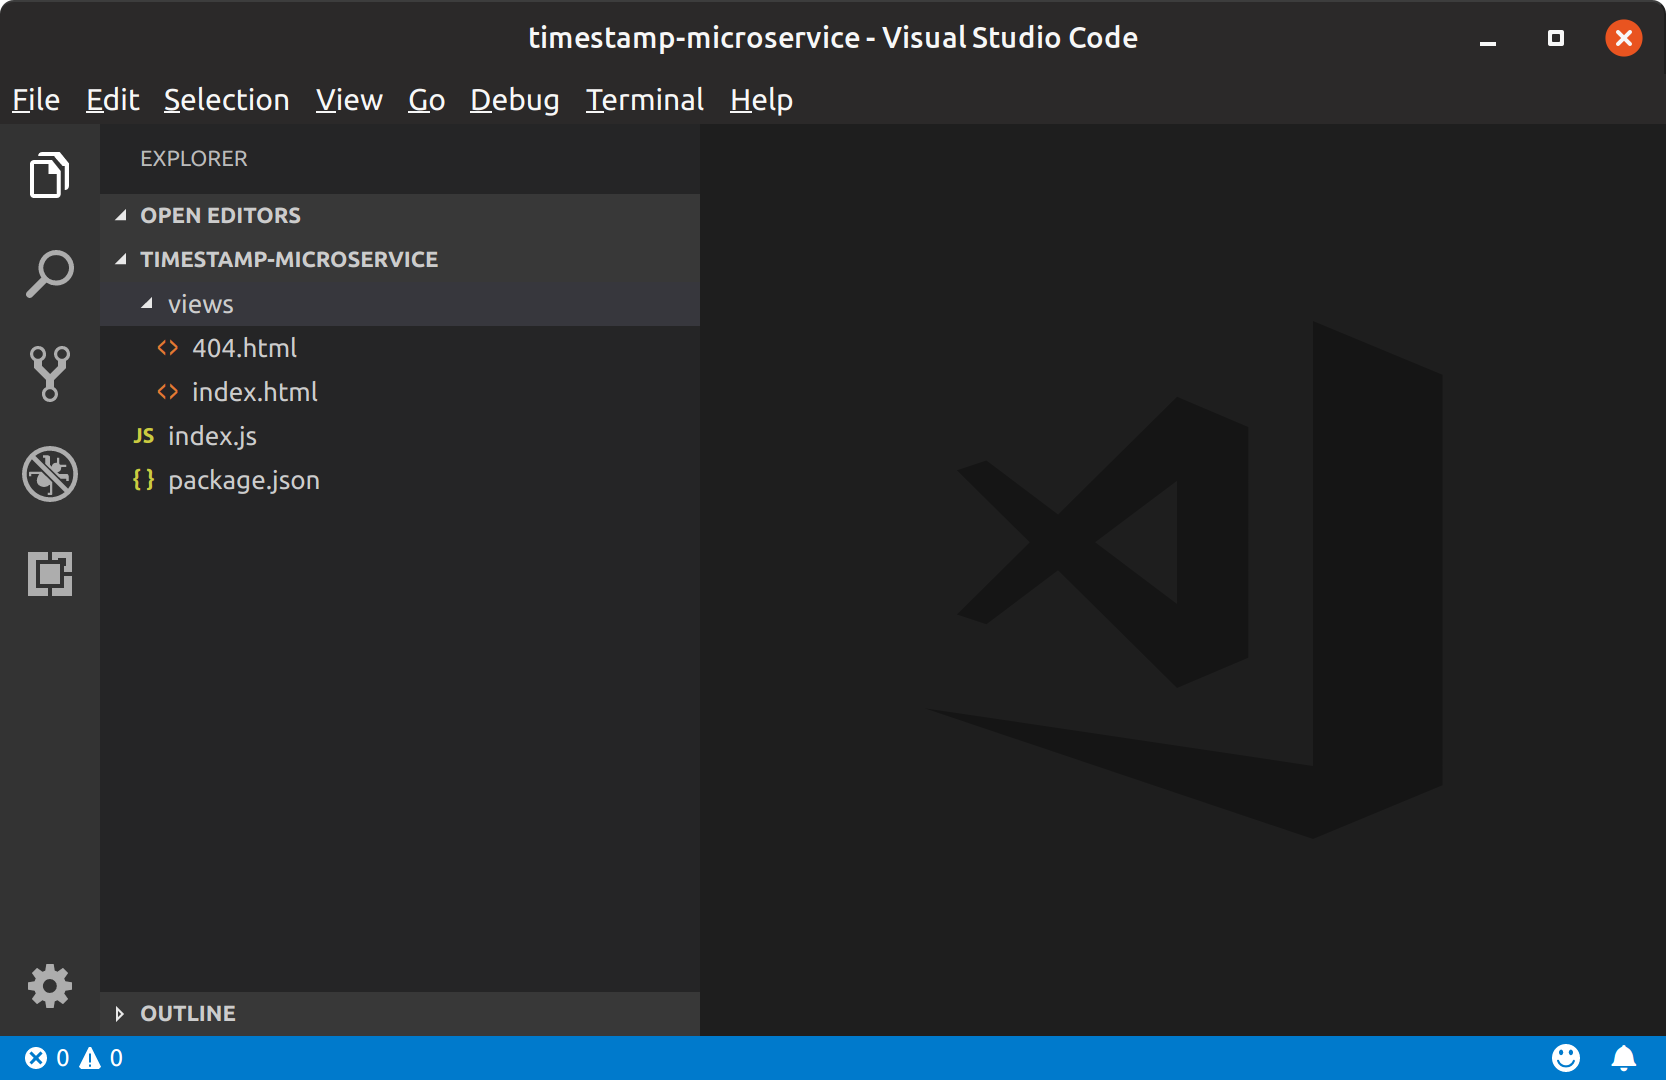Open the Selection menu
Image resolution: width=1666 pixels, height=1080 pixels.
tap(226, 100)
